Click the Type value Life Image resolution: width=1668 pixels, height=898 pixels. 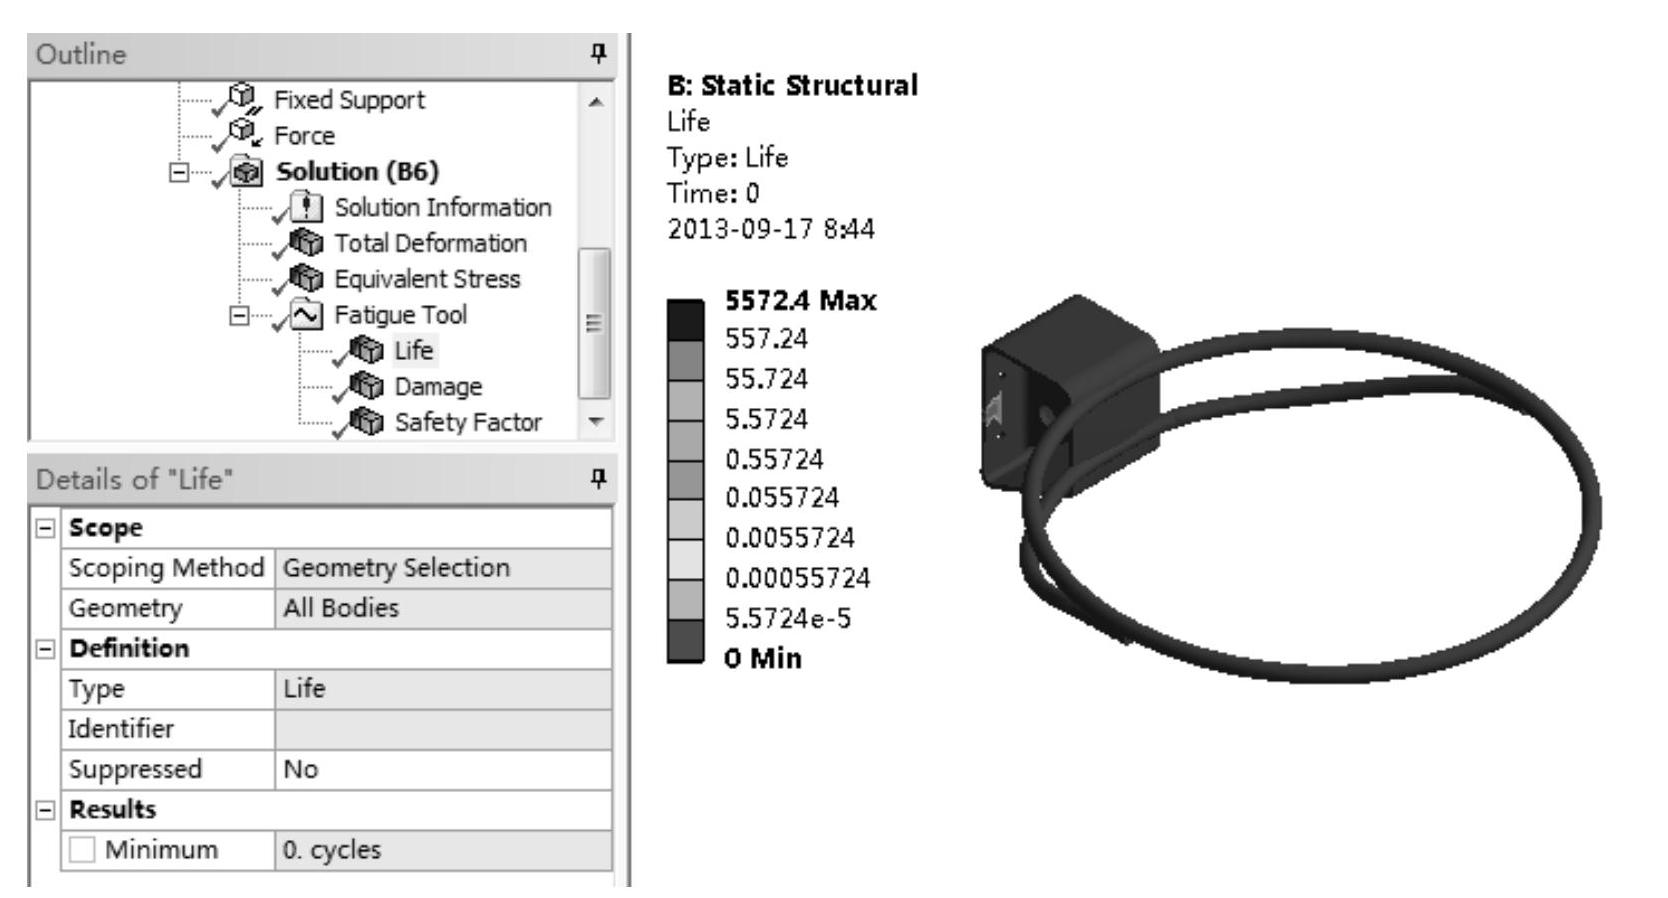click(443, 689)
